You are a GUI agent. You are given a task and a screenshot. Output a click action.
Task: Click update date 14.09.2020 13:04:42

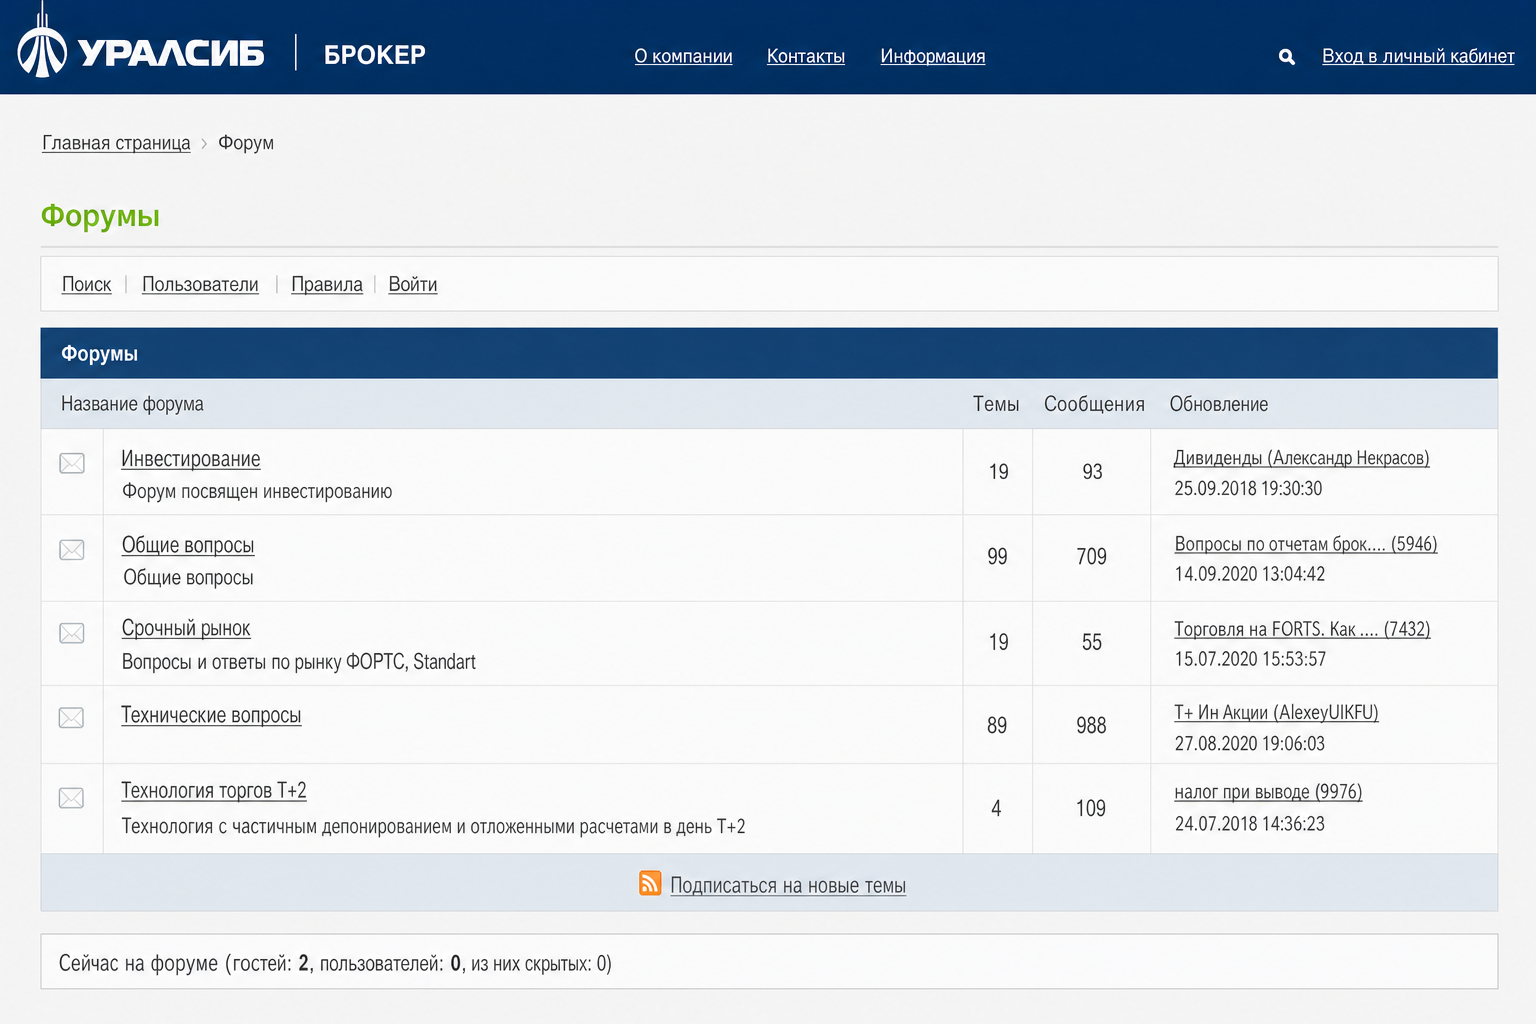pos(1250,574)
